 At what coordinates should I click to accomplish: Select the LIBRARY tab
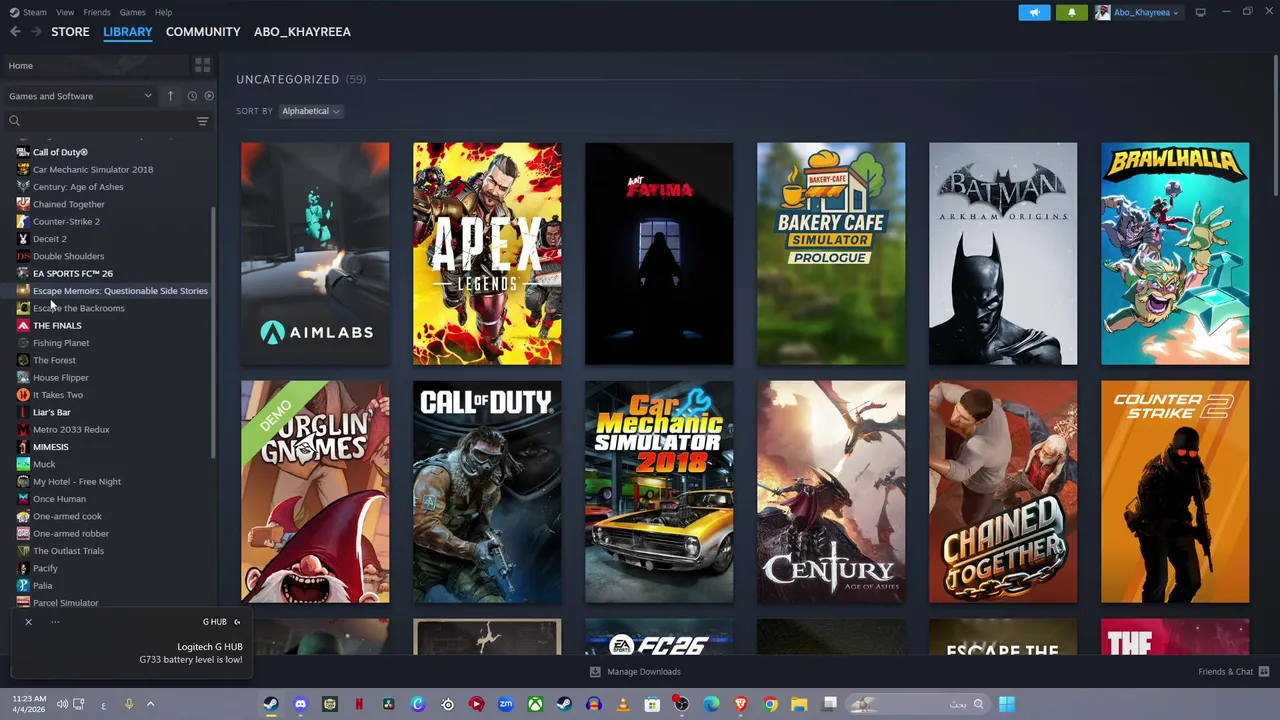128,32
